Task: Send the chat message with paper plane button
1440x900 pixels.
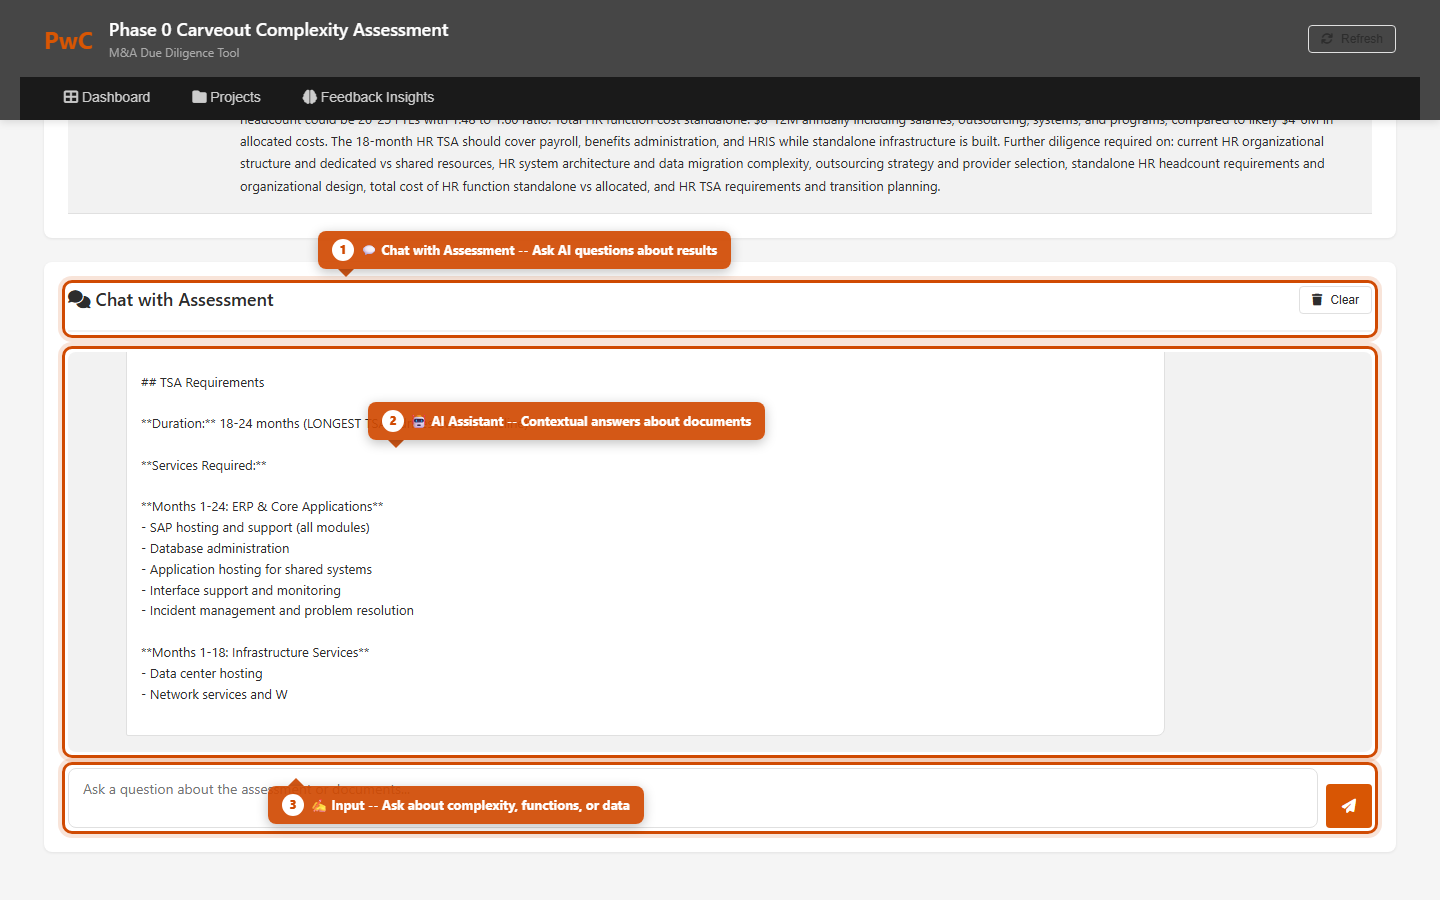Action: coord(1348,806)
